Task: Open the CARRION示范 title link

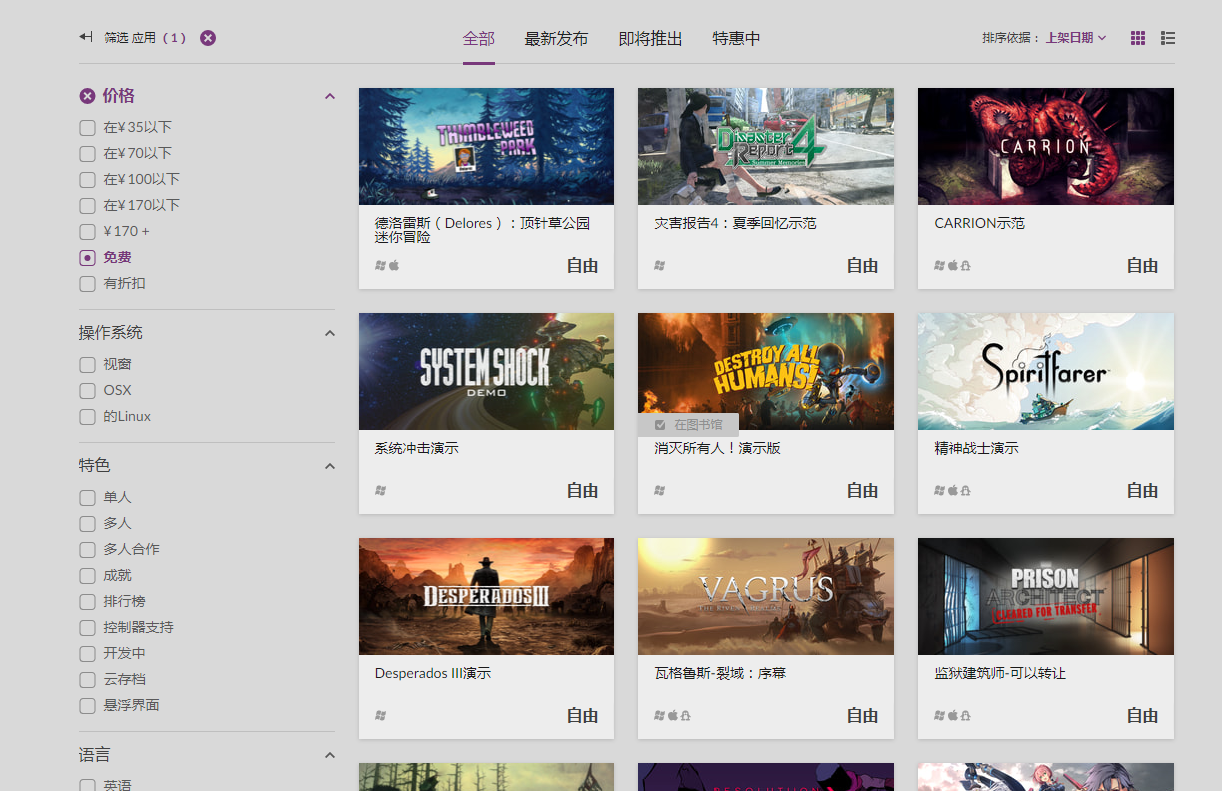Action: 979,223
